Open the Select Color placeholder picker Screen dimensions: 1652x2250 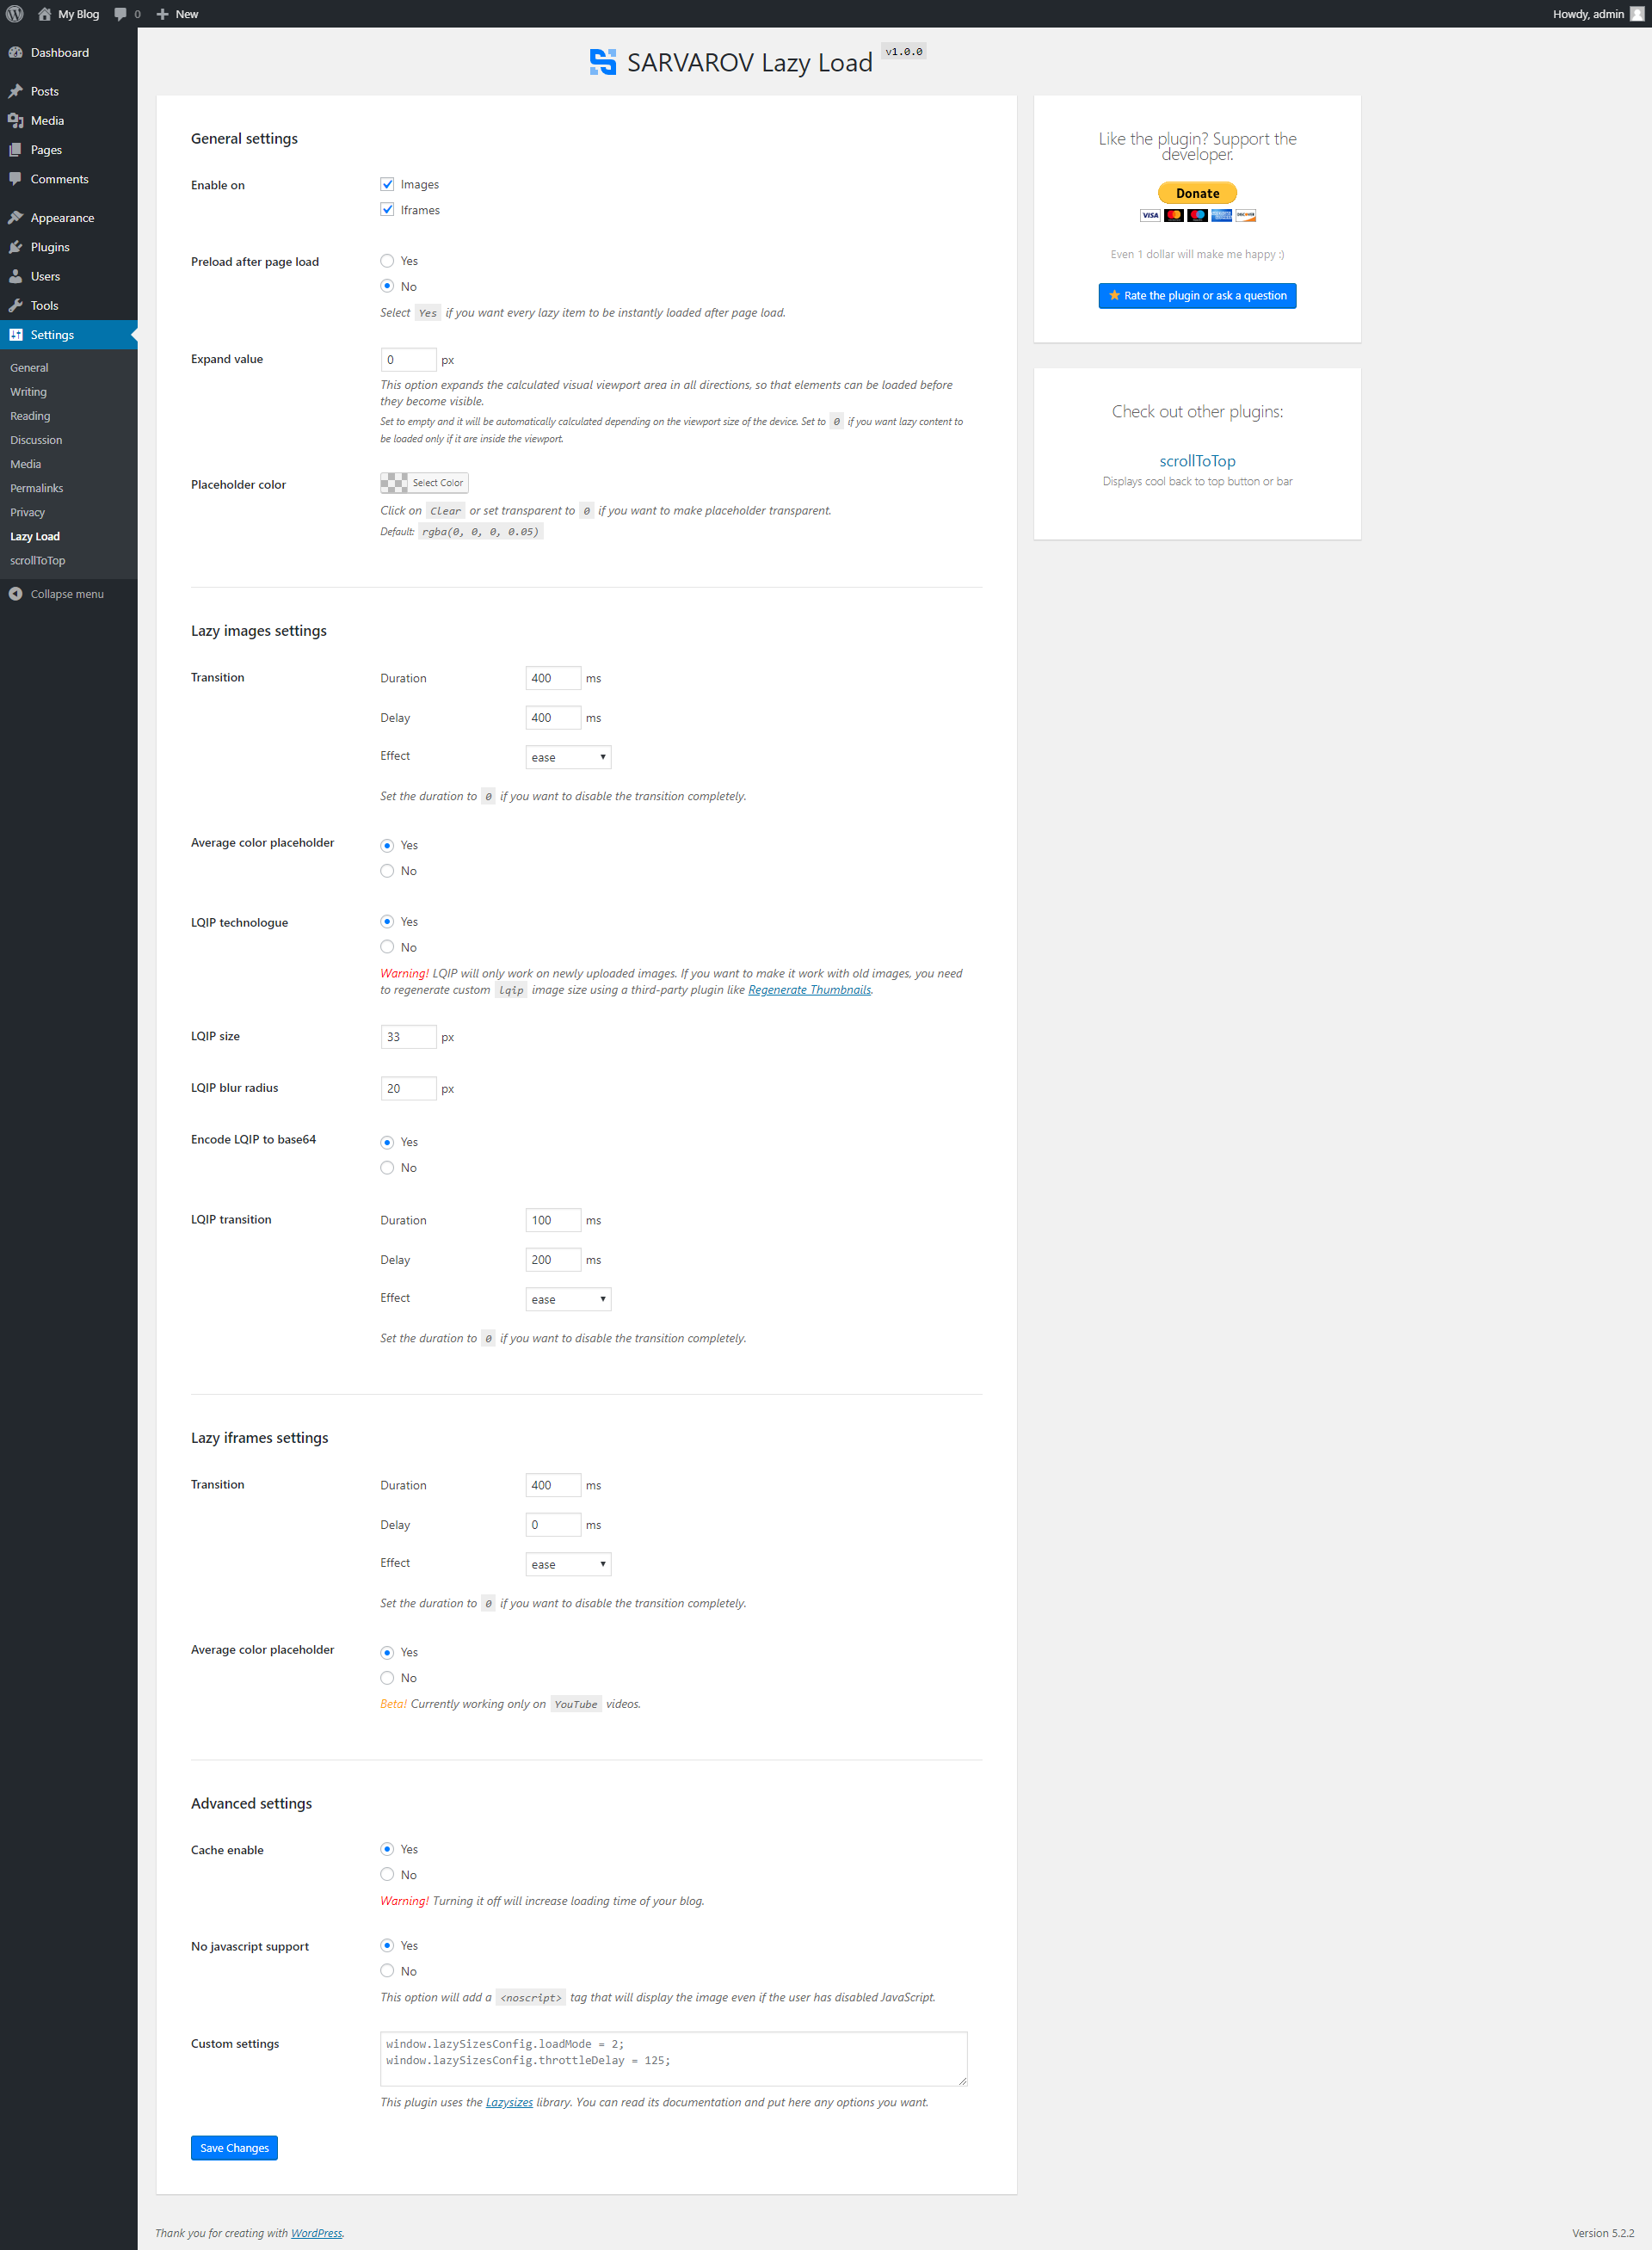(424, 483)
